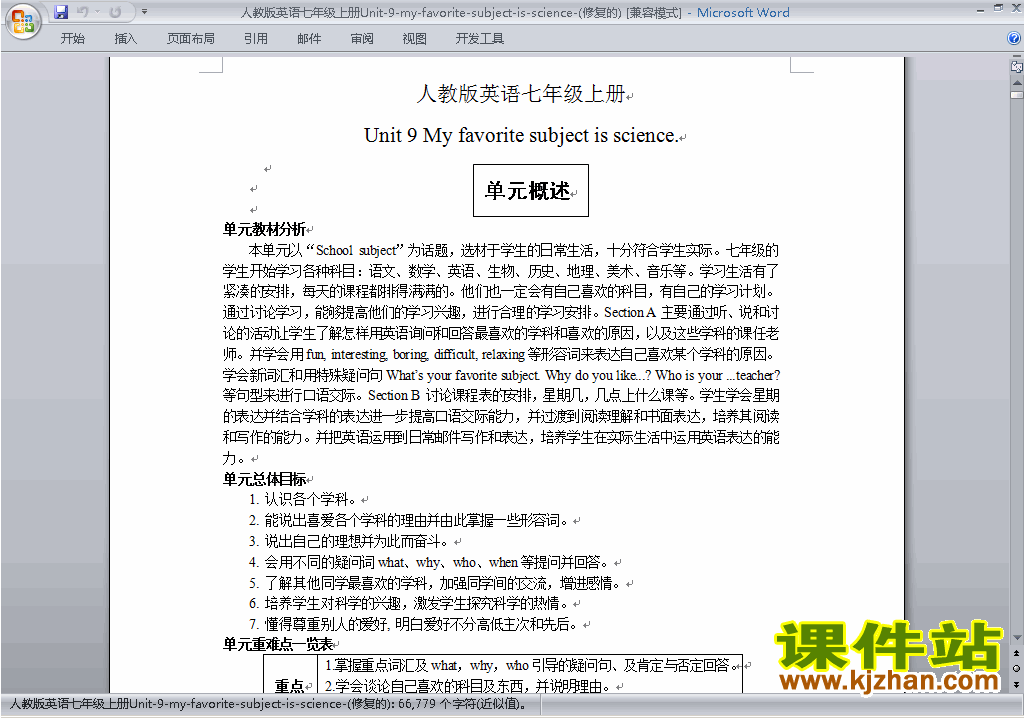Click list item 2 about 形容词
Image resolution: width=1024 pixels, height=718 pixels.
point(409,520)
